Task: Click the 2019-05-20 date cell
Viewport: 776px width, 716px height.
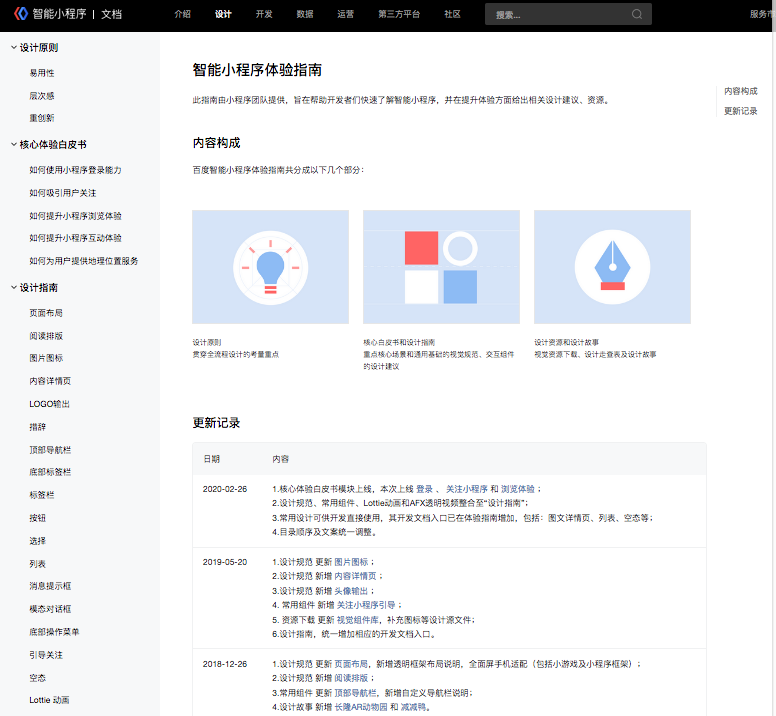Action: pos(225,562)
